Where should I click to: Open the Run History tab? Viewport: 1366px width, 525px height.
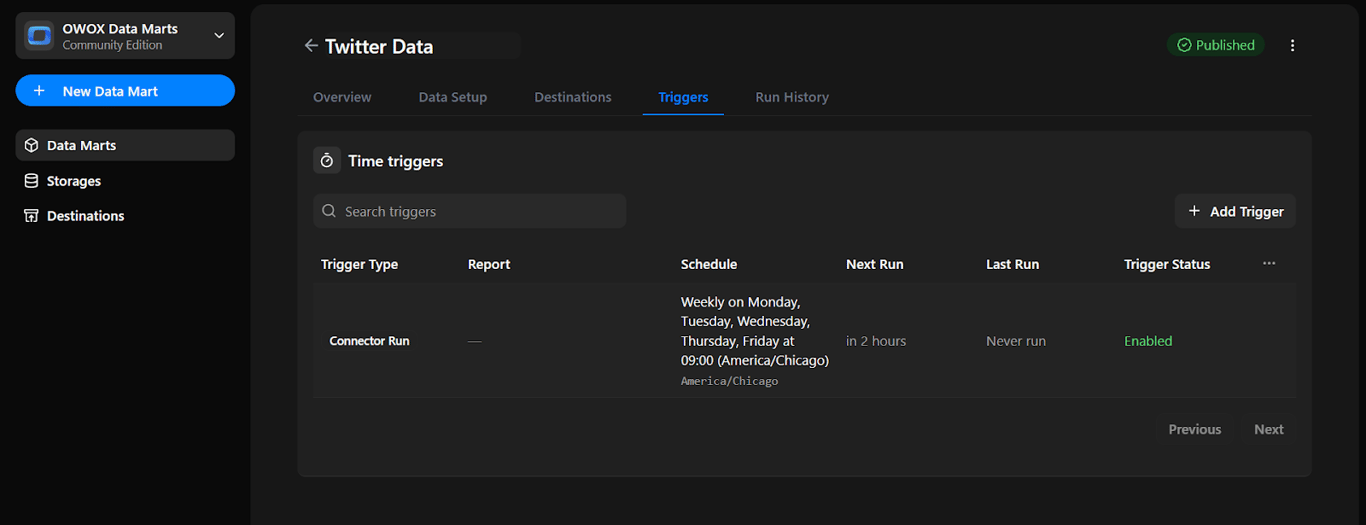point(792,97)
